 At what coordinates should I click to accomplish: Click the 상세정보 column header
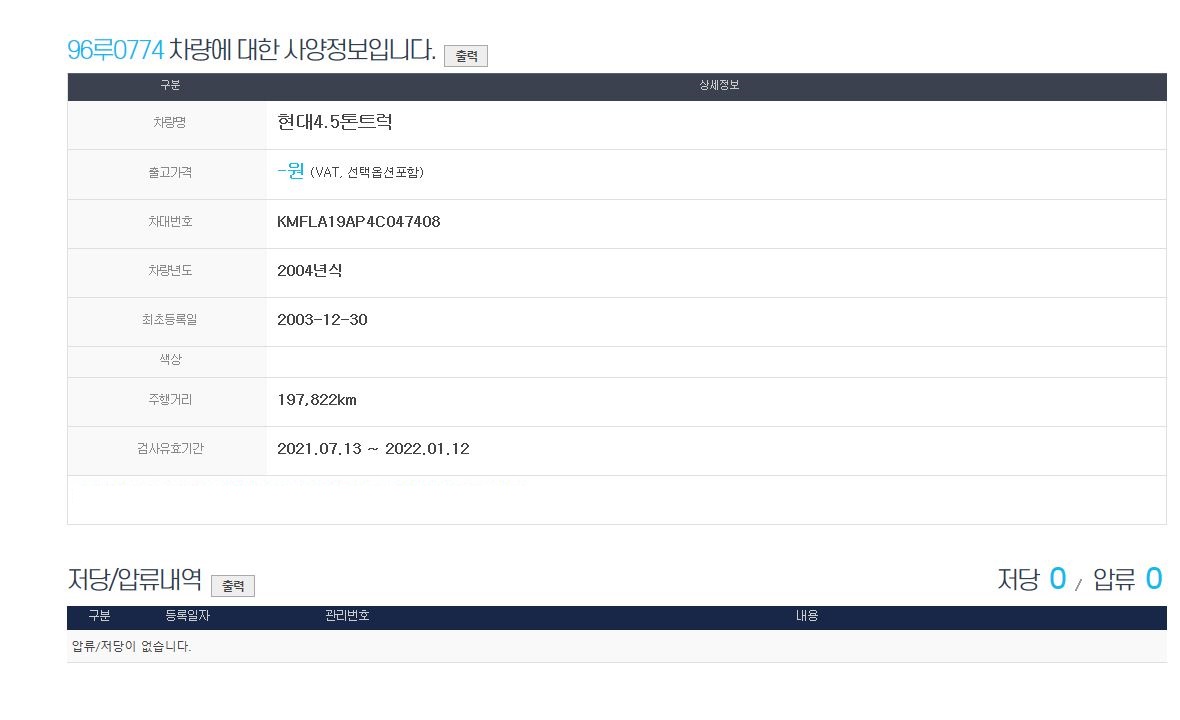(718, 86)
